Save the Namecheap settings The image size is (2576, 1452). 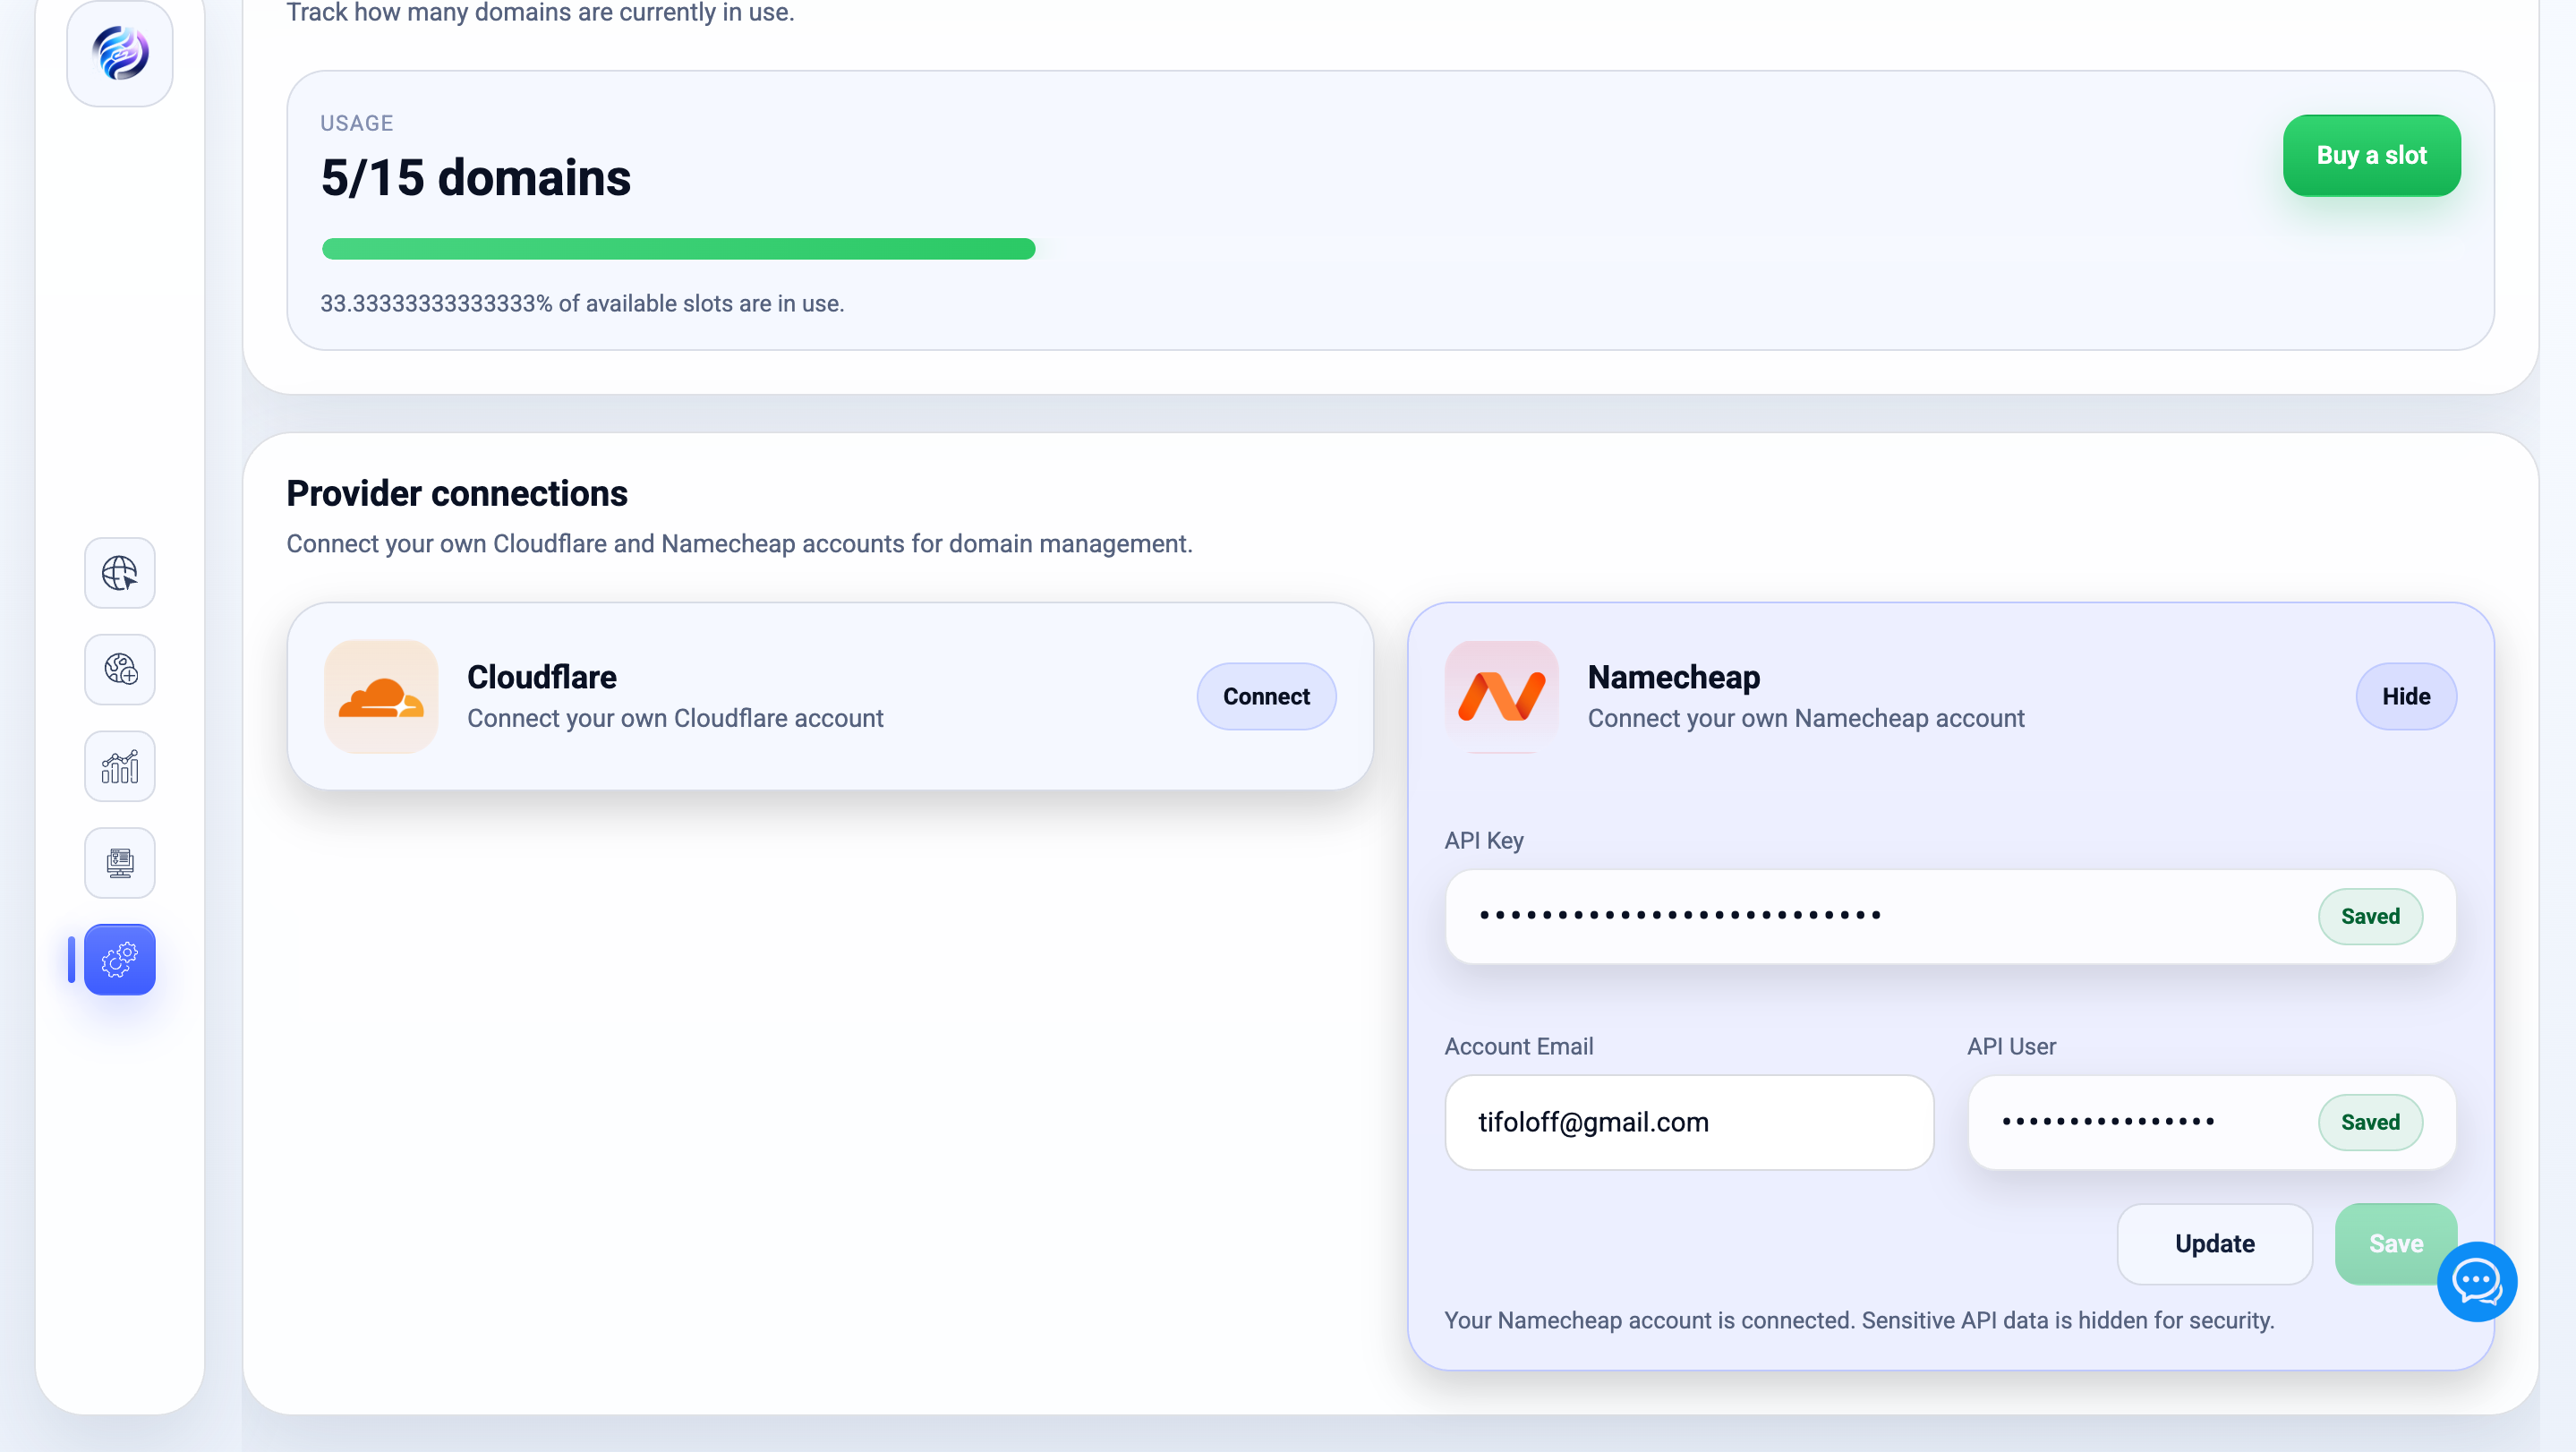pyautogui.click(x=2395, y=1243)
